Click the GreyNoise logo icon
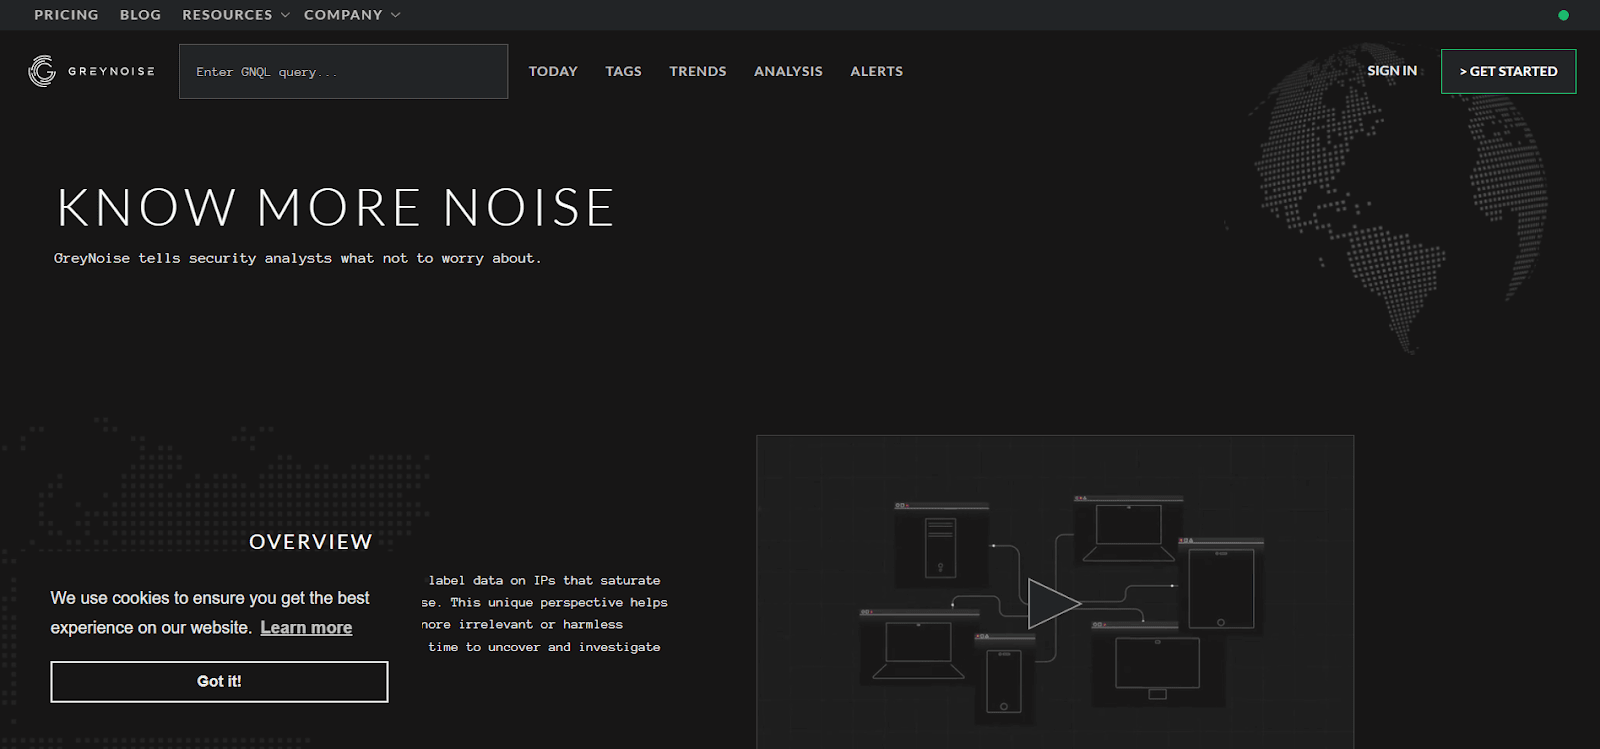 click(x=42, y=71)
